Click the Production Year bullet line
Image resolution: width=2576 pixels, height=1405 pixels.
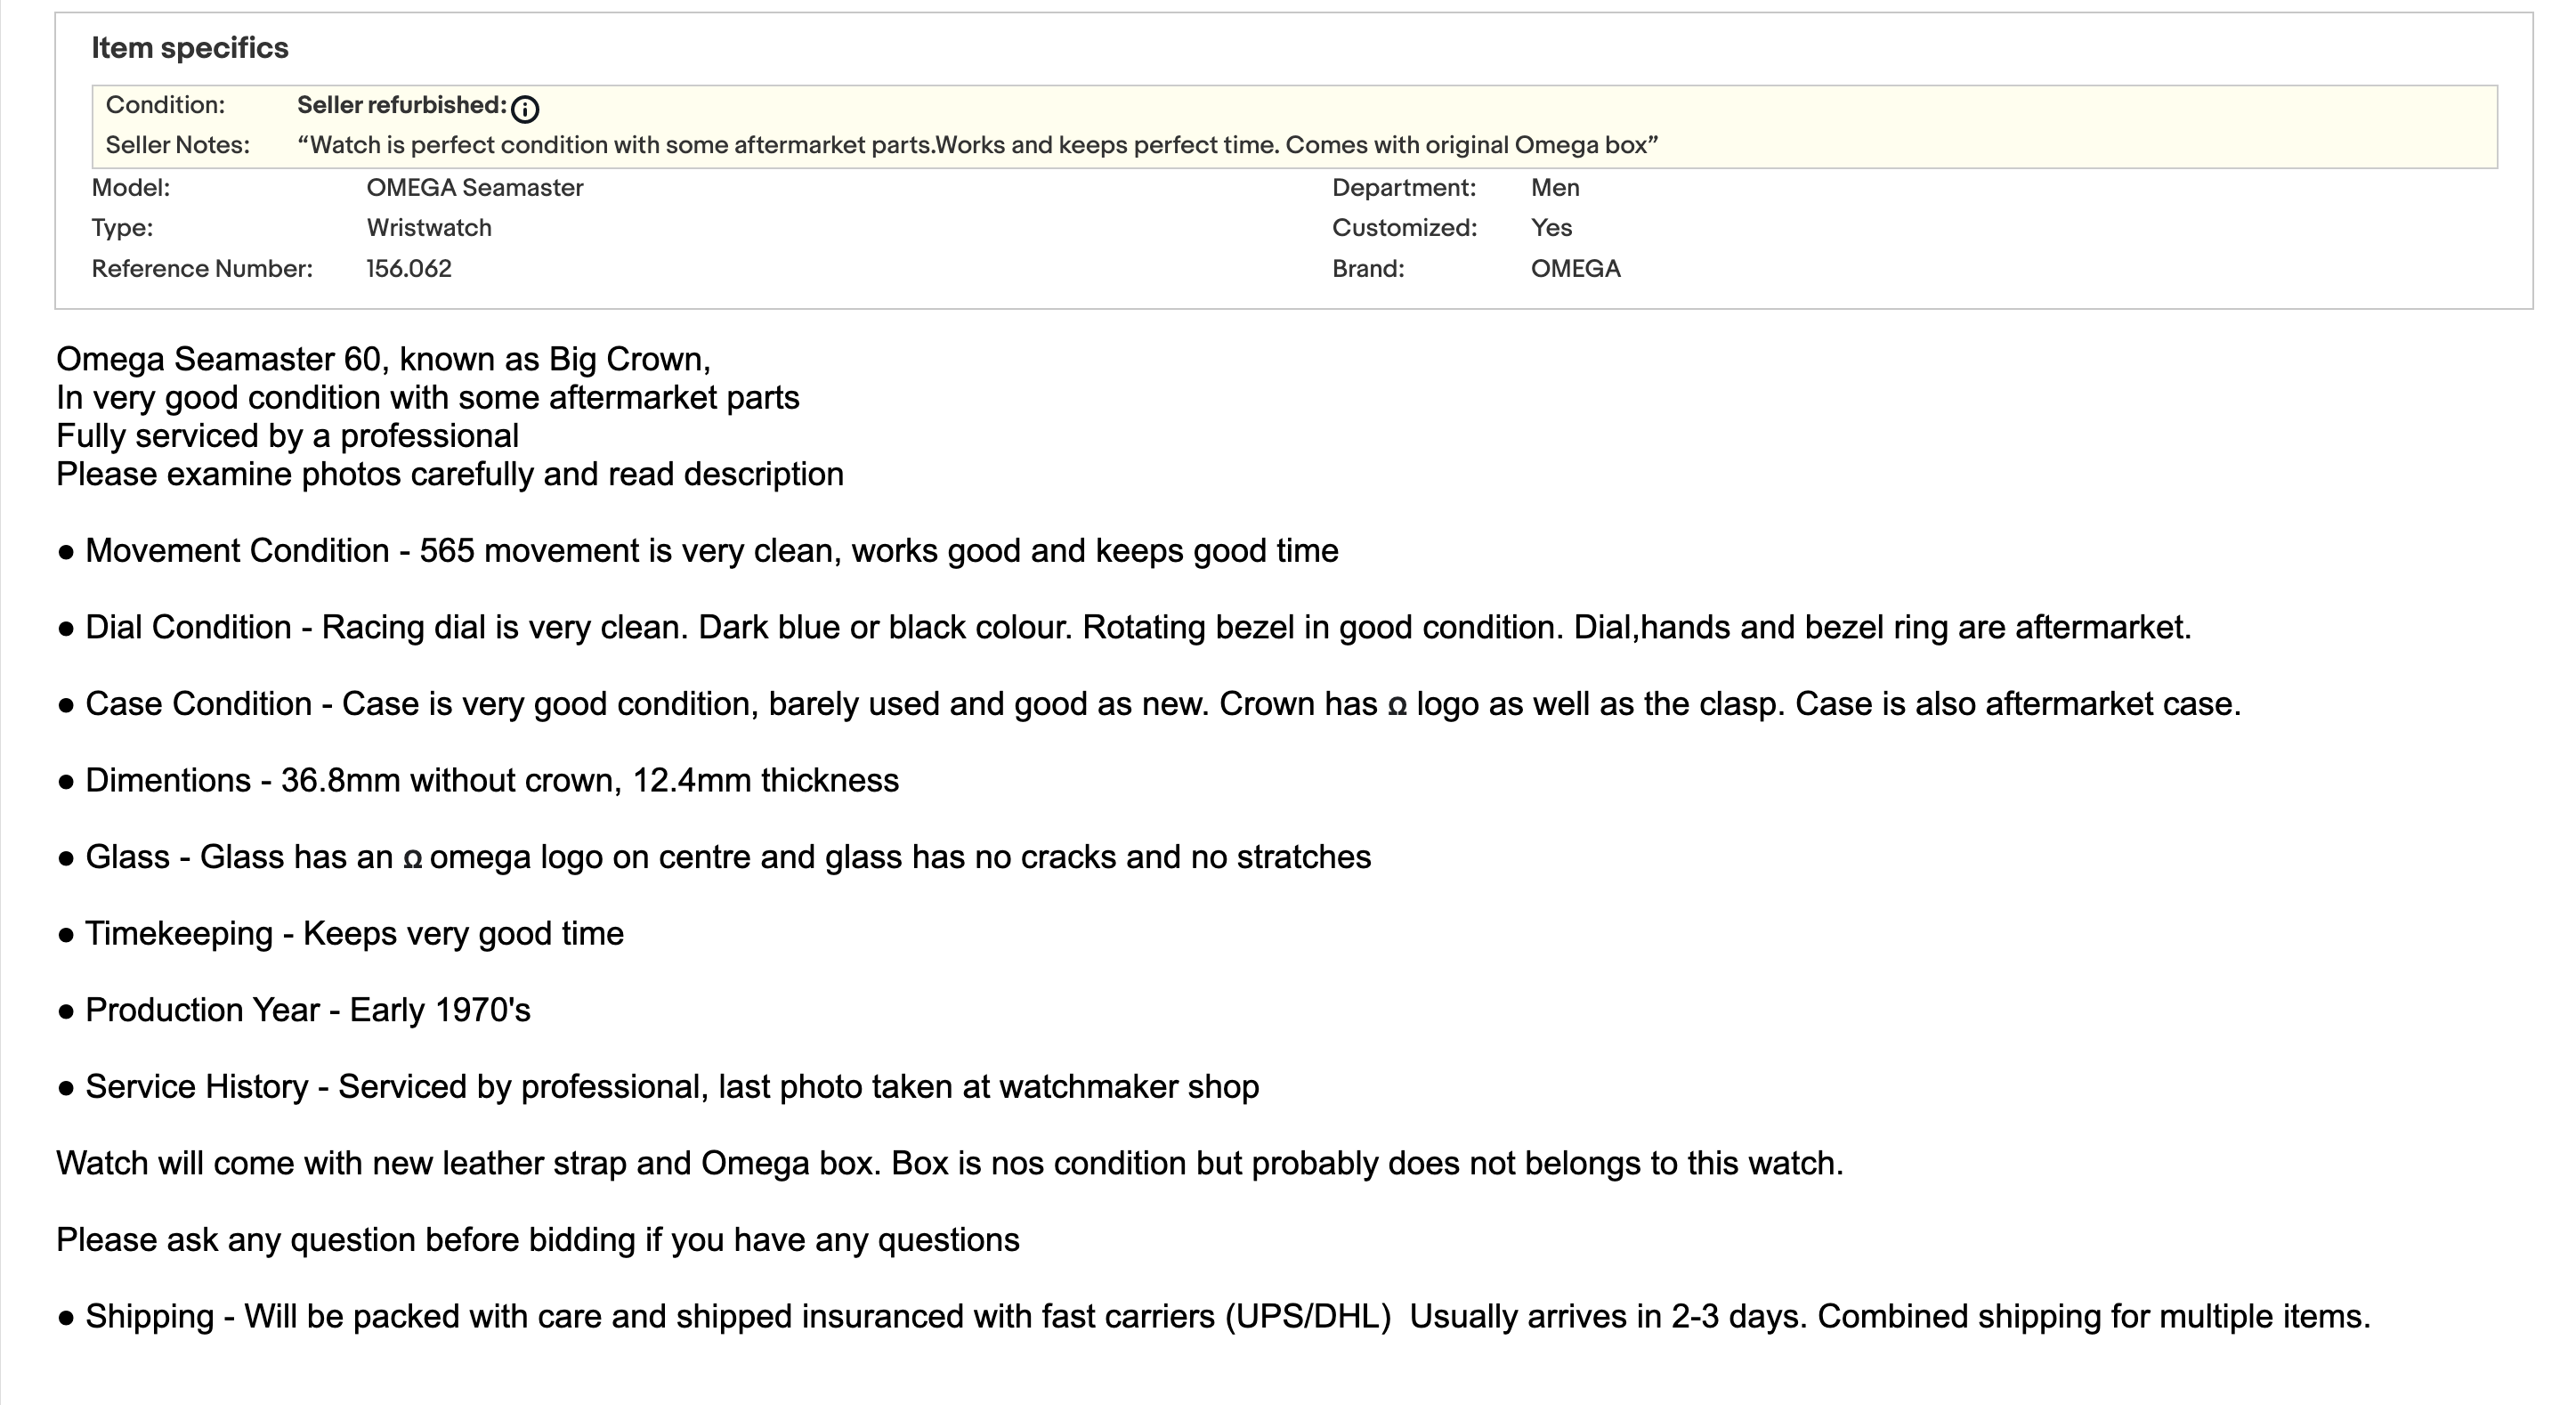coord(294,1010)
